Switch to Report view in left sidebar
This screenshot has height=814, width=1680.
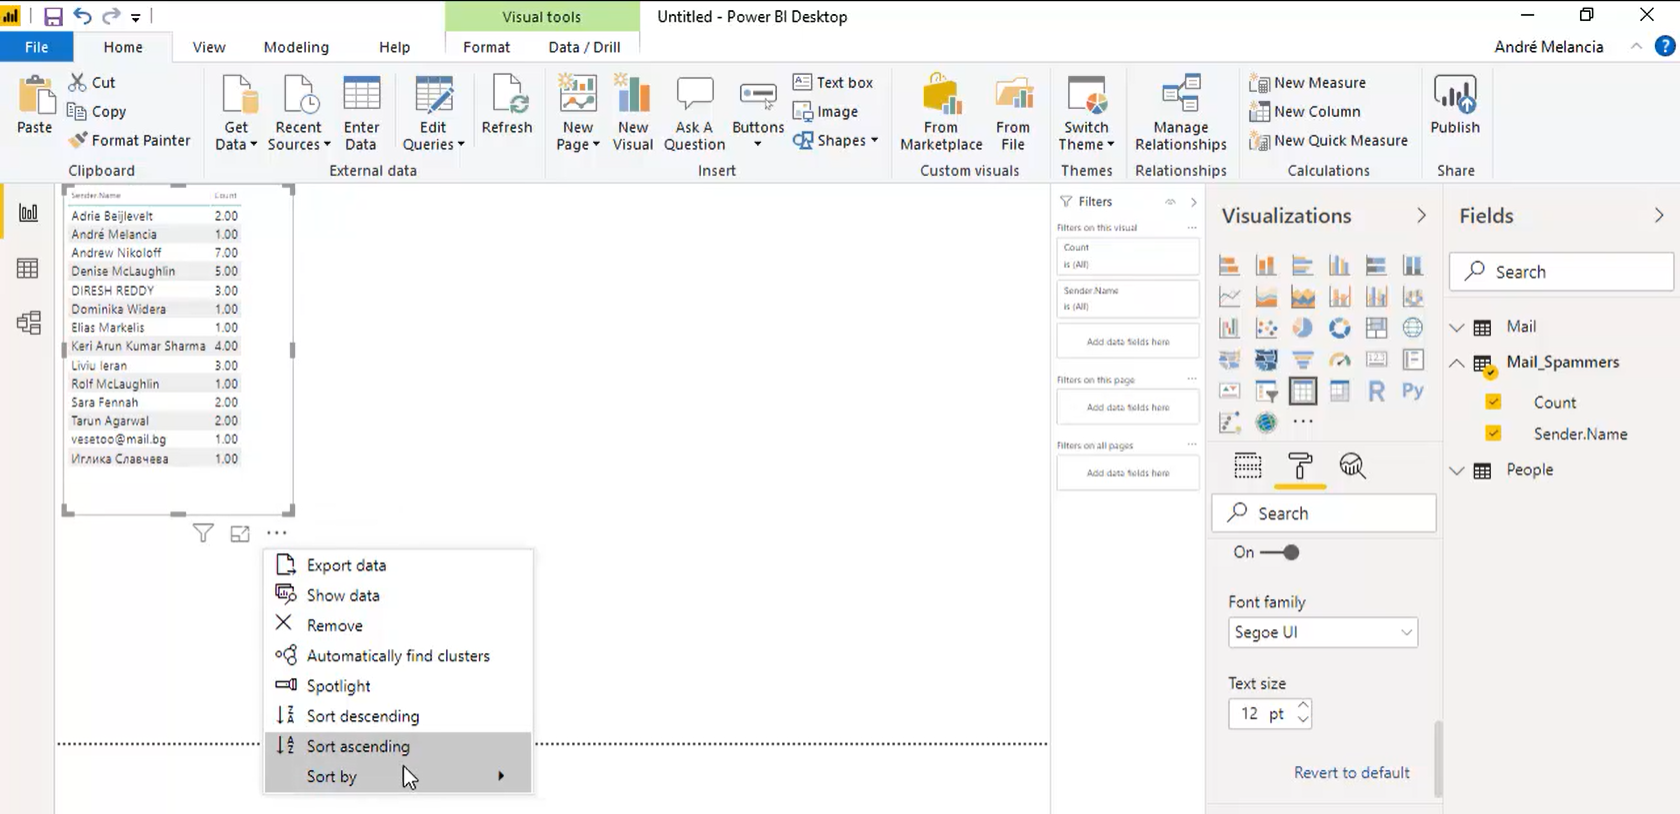[28, 212]
